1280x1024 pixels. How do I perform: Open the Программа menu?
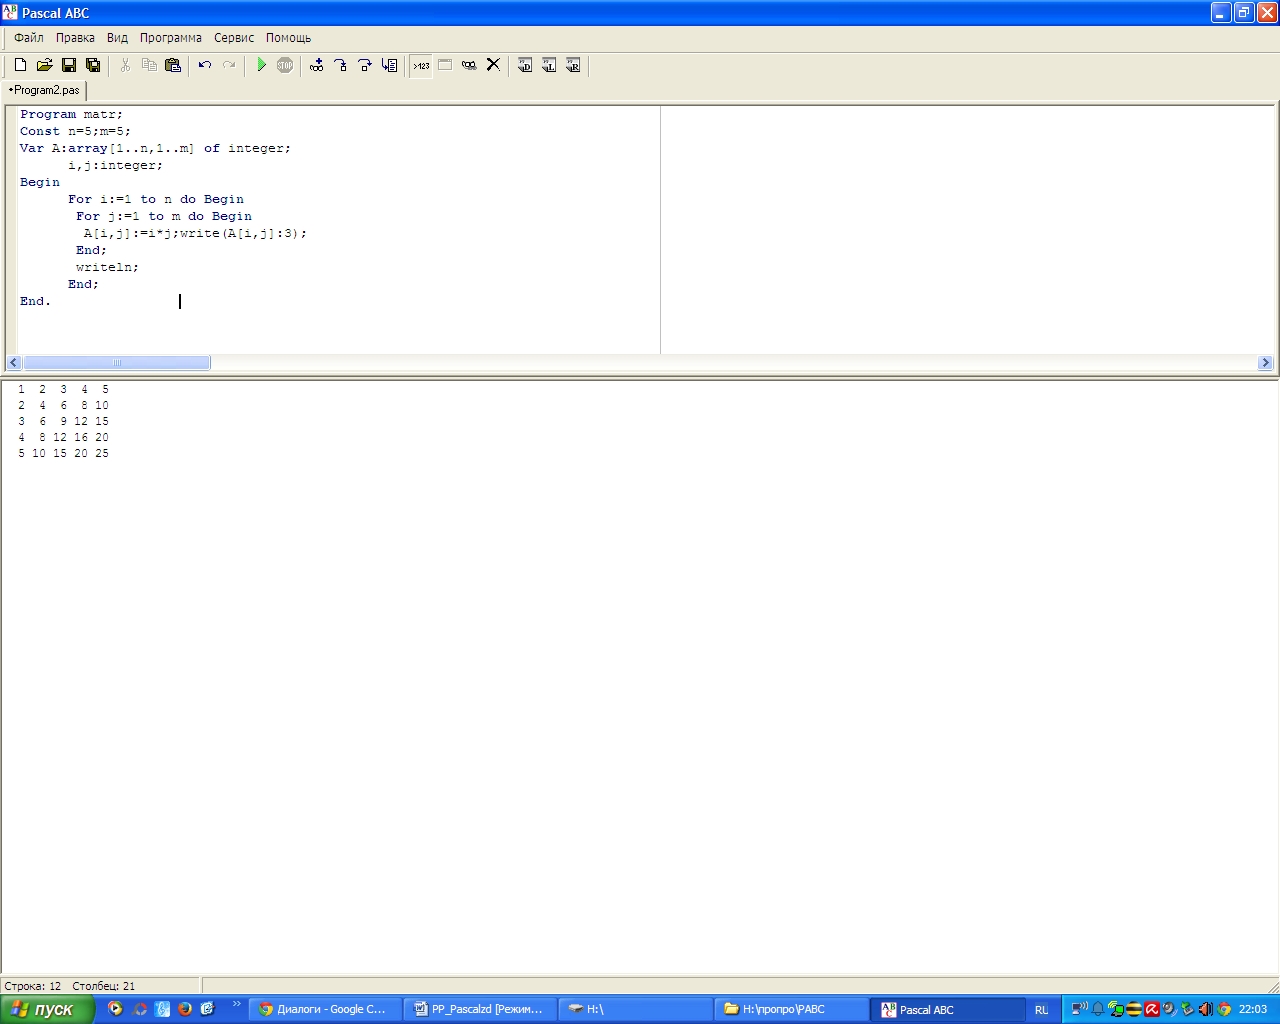click(x=170, y=38)
